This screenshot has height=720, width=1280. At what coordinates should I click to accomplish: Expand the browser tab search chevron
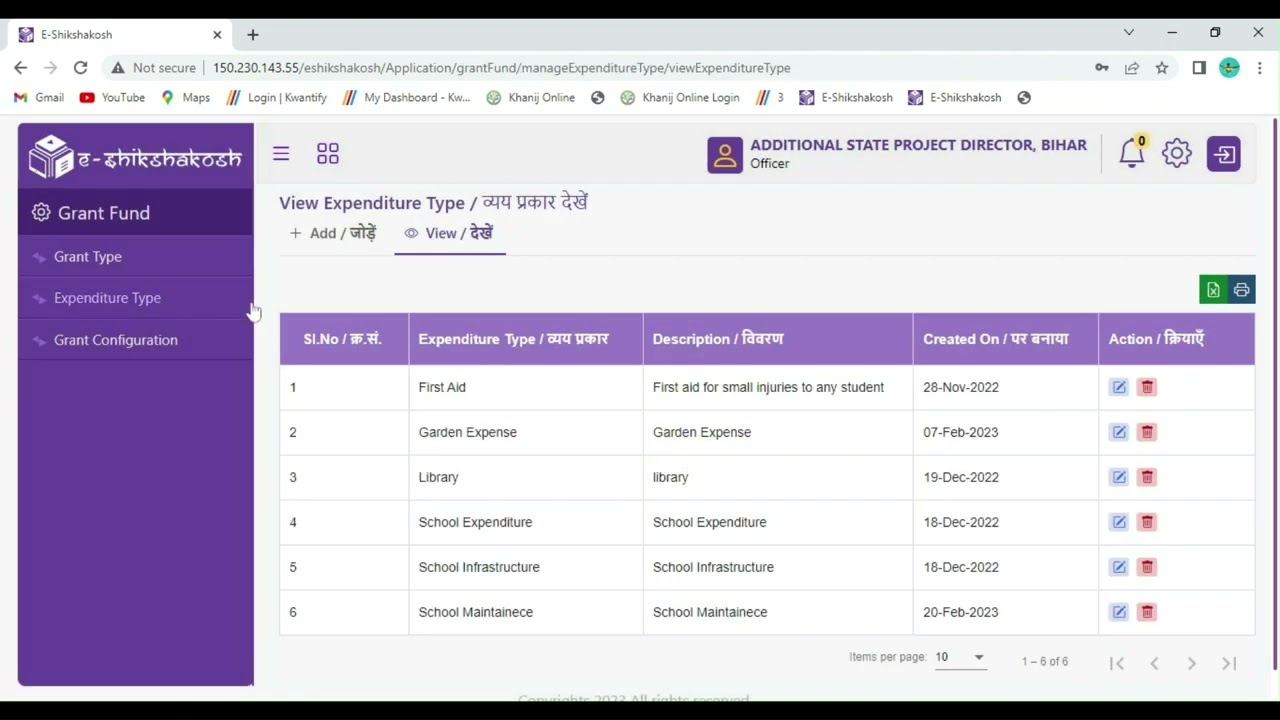1129,33
